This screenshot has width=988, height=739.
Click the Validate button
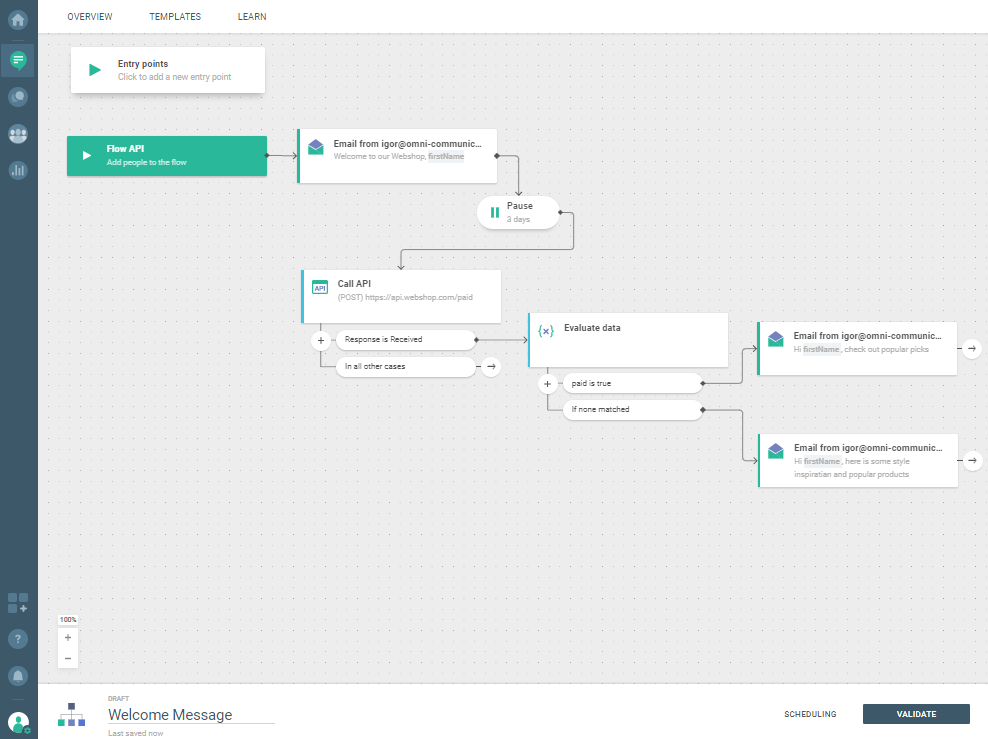click(x=916, y=714)
